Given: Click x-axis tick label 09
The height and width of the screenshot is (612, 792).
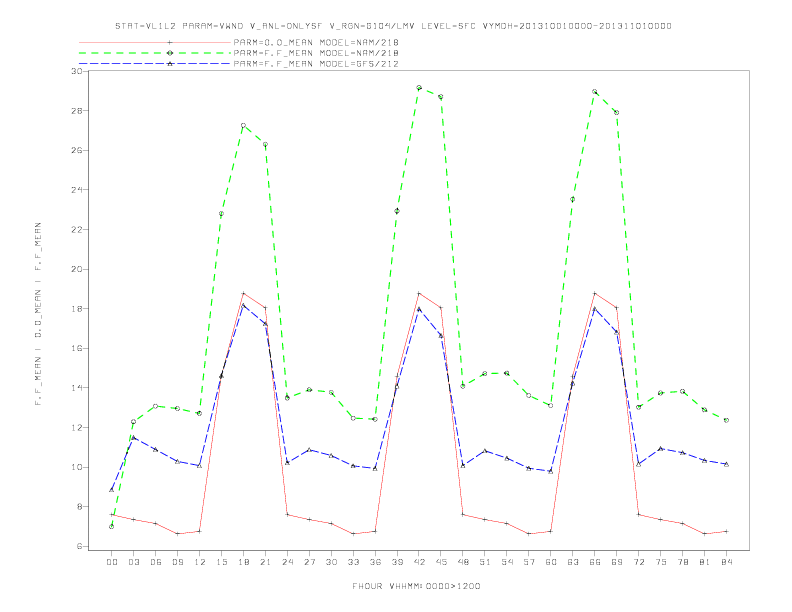Looking at the screenshot, I should pos(177,562).
